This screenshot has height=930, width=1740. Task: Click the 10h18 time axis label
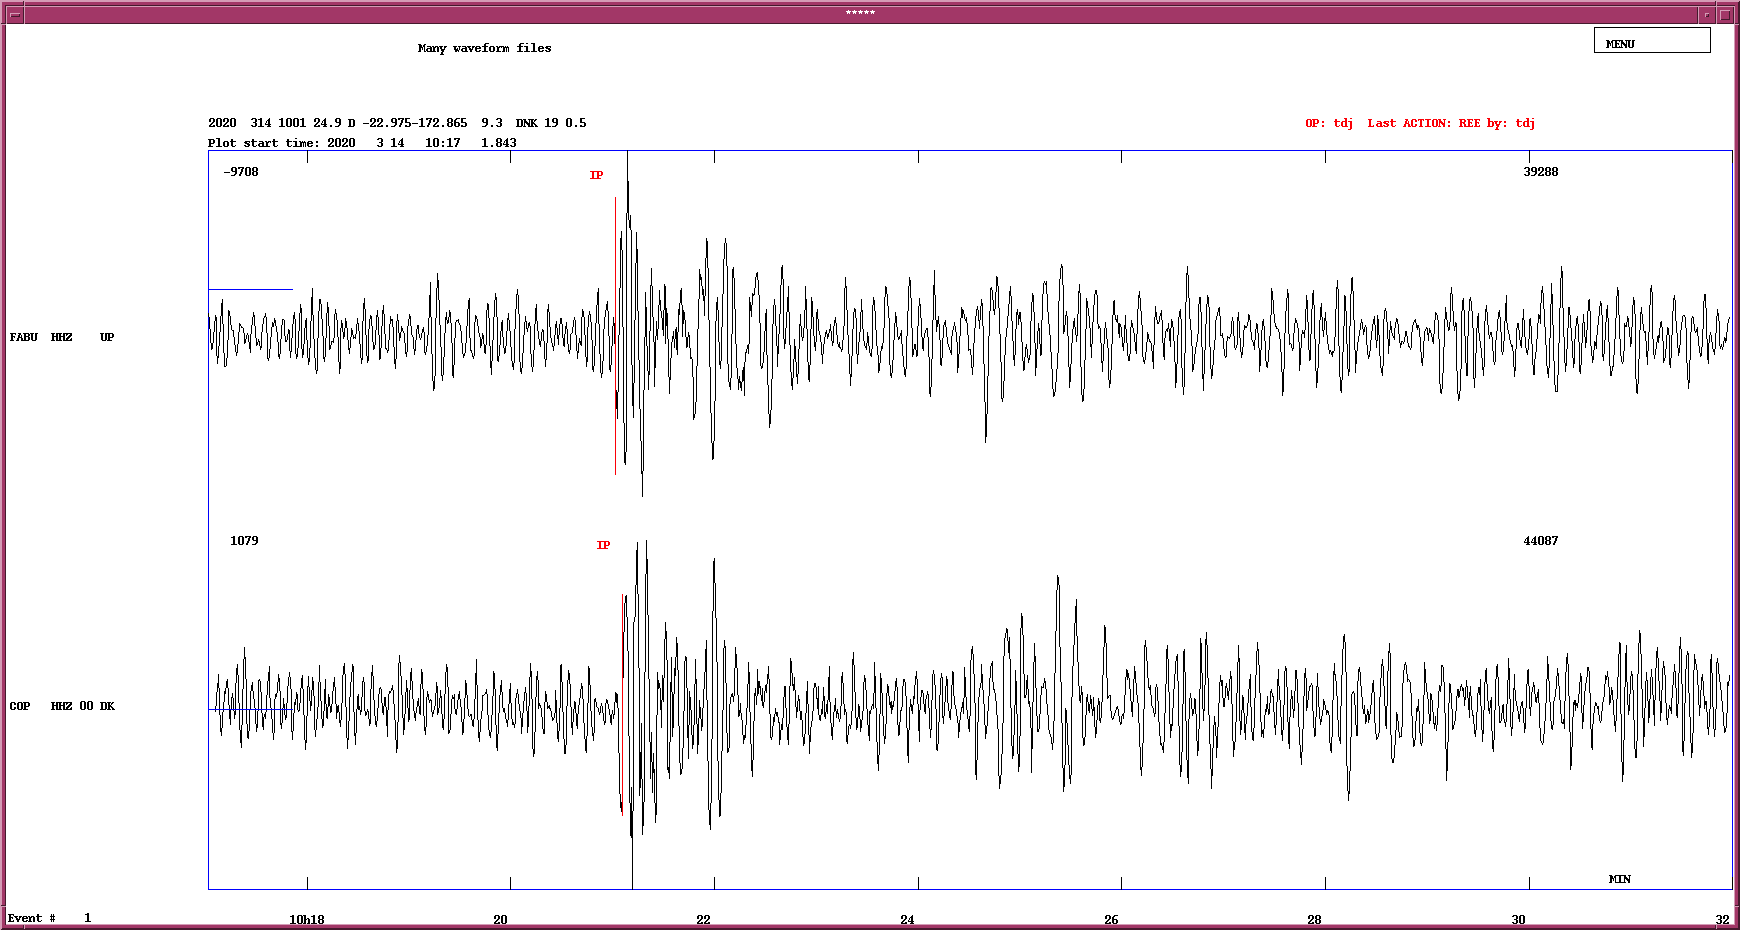tap(305, 917)
